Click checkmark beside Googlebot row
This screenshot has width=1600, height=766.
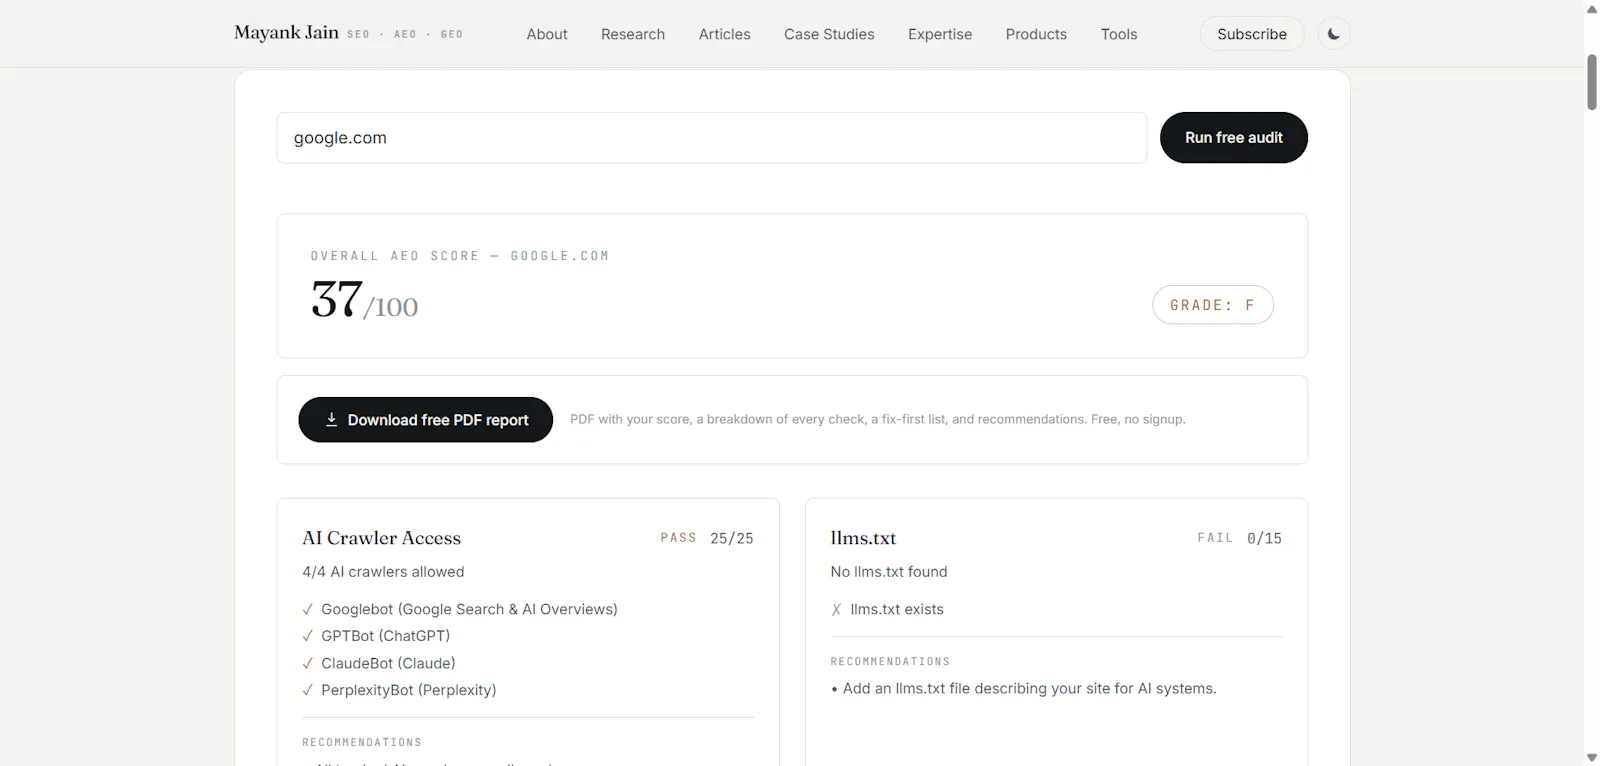308,609
